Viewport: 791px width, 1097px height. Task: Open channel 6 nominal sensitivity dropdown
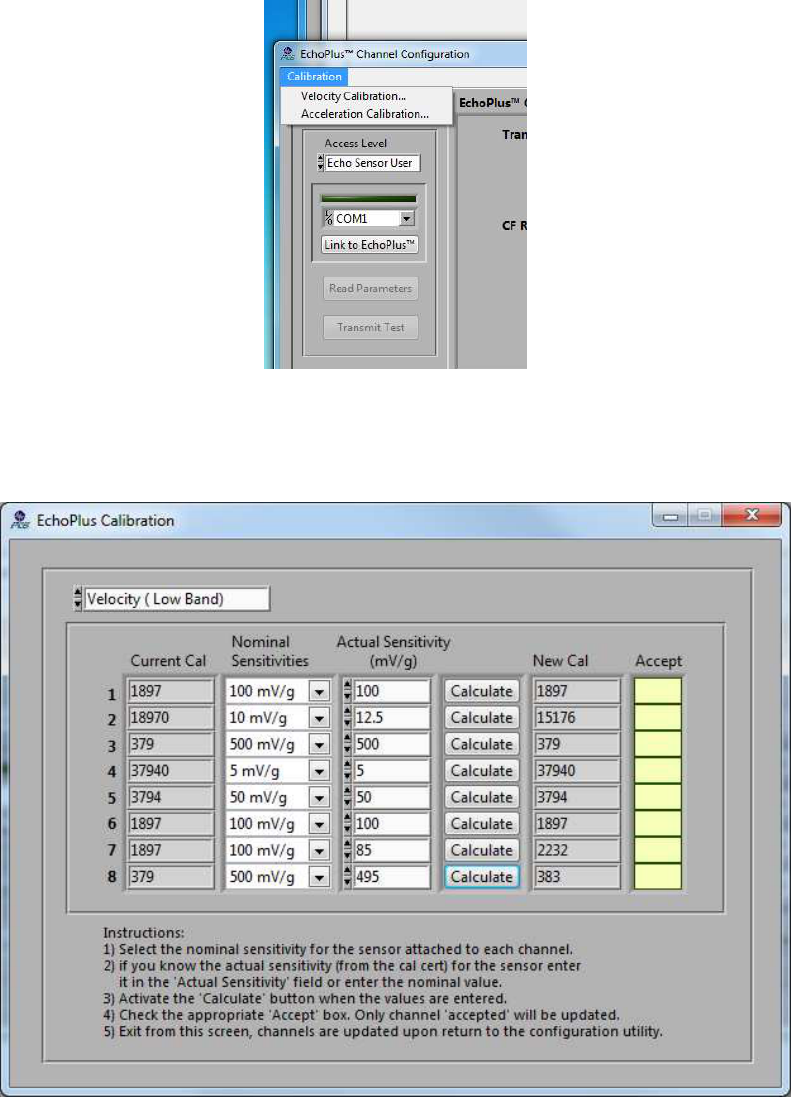click(320, 825)
